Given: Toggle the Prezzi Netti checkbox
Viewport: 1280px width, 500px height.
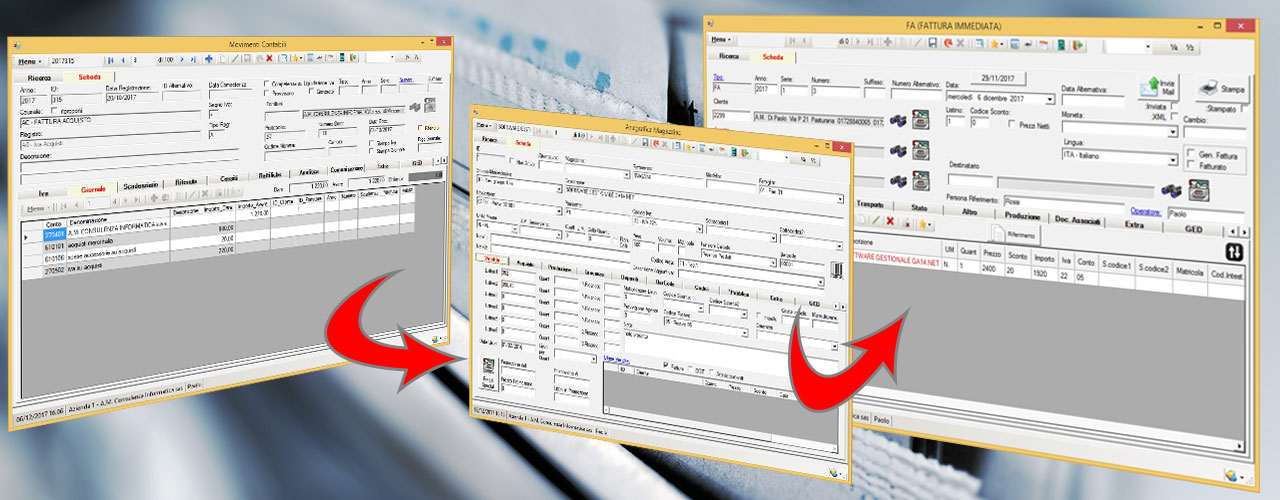Looking at the screenshot, I should 1013,125.
